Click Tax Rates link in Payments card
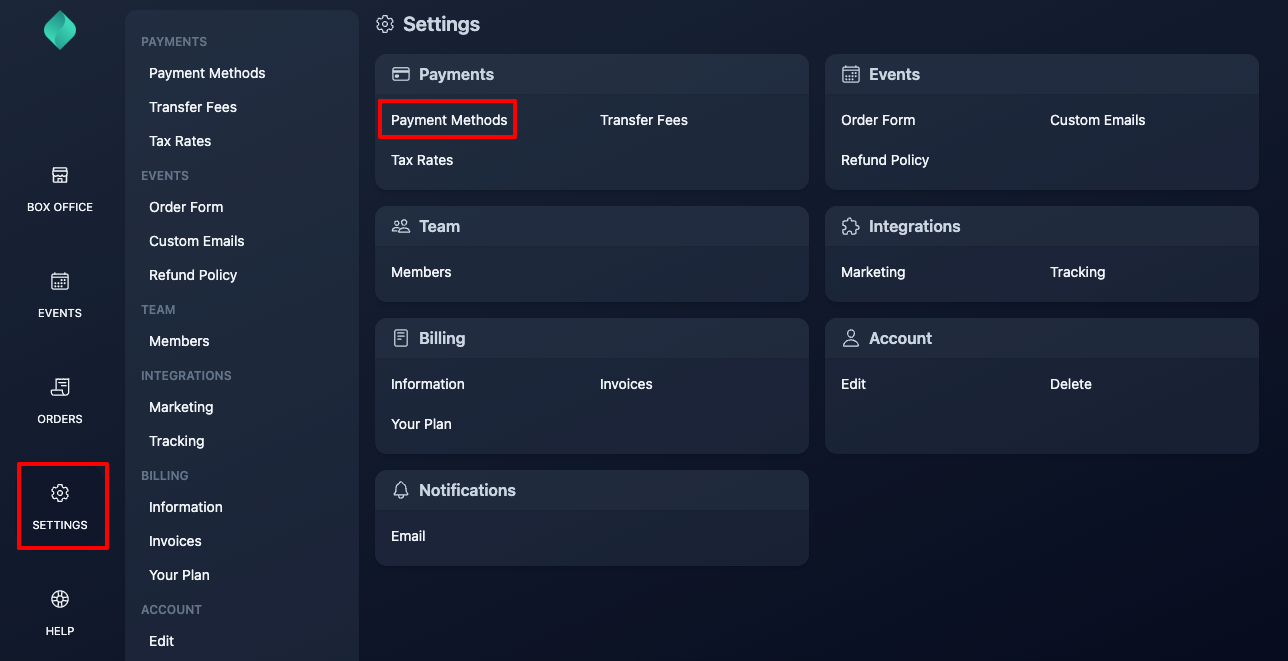 422,160
